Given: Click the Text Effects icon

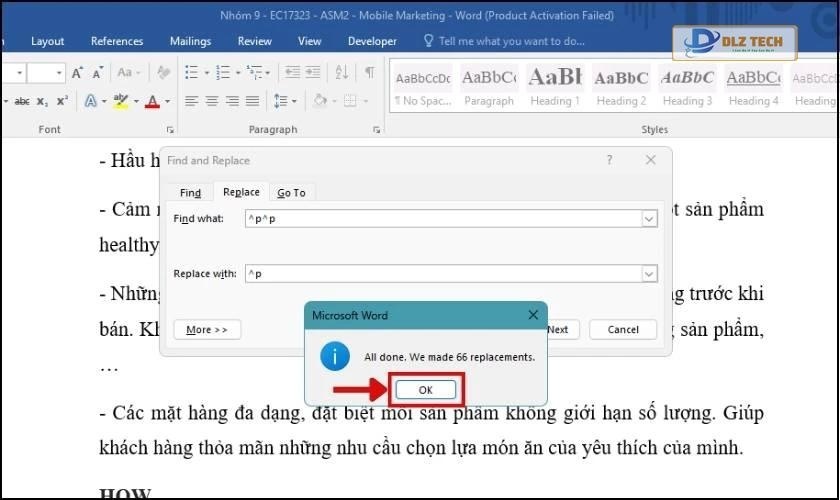Looking at the screenshot, I should tap(90, 101).
